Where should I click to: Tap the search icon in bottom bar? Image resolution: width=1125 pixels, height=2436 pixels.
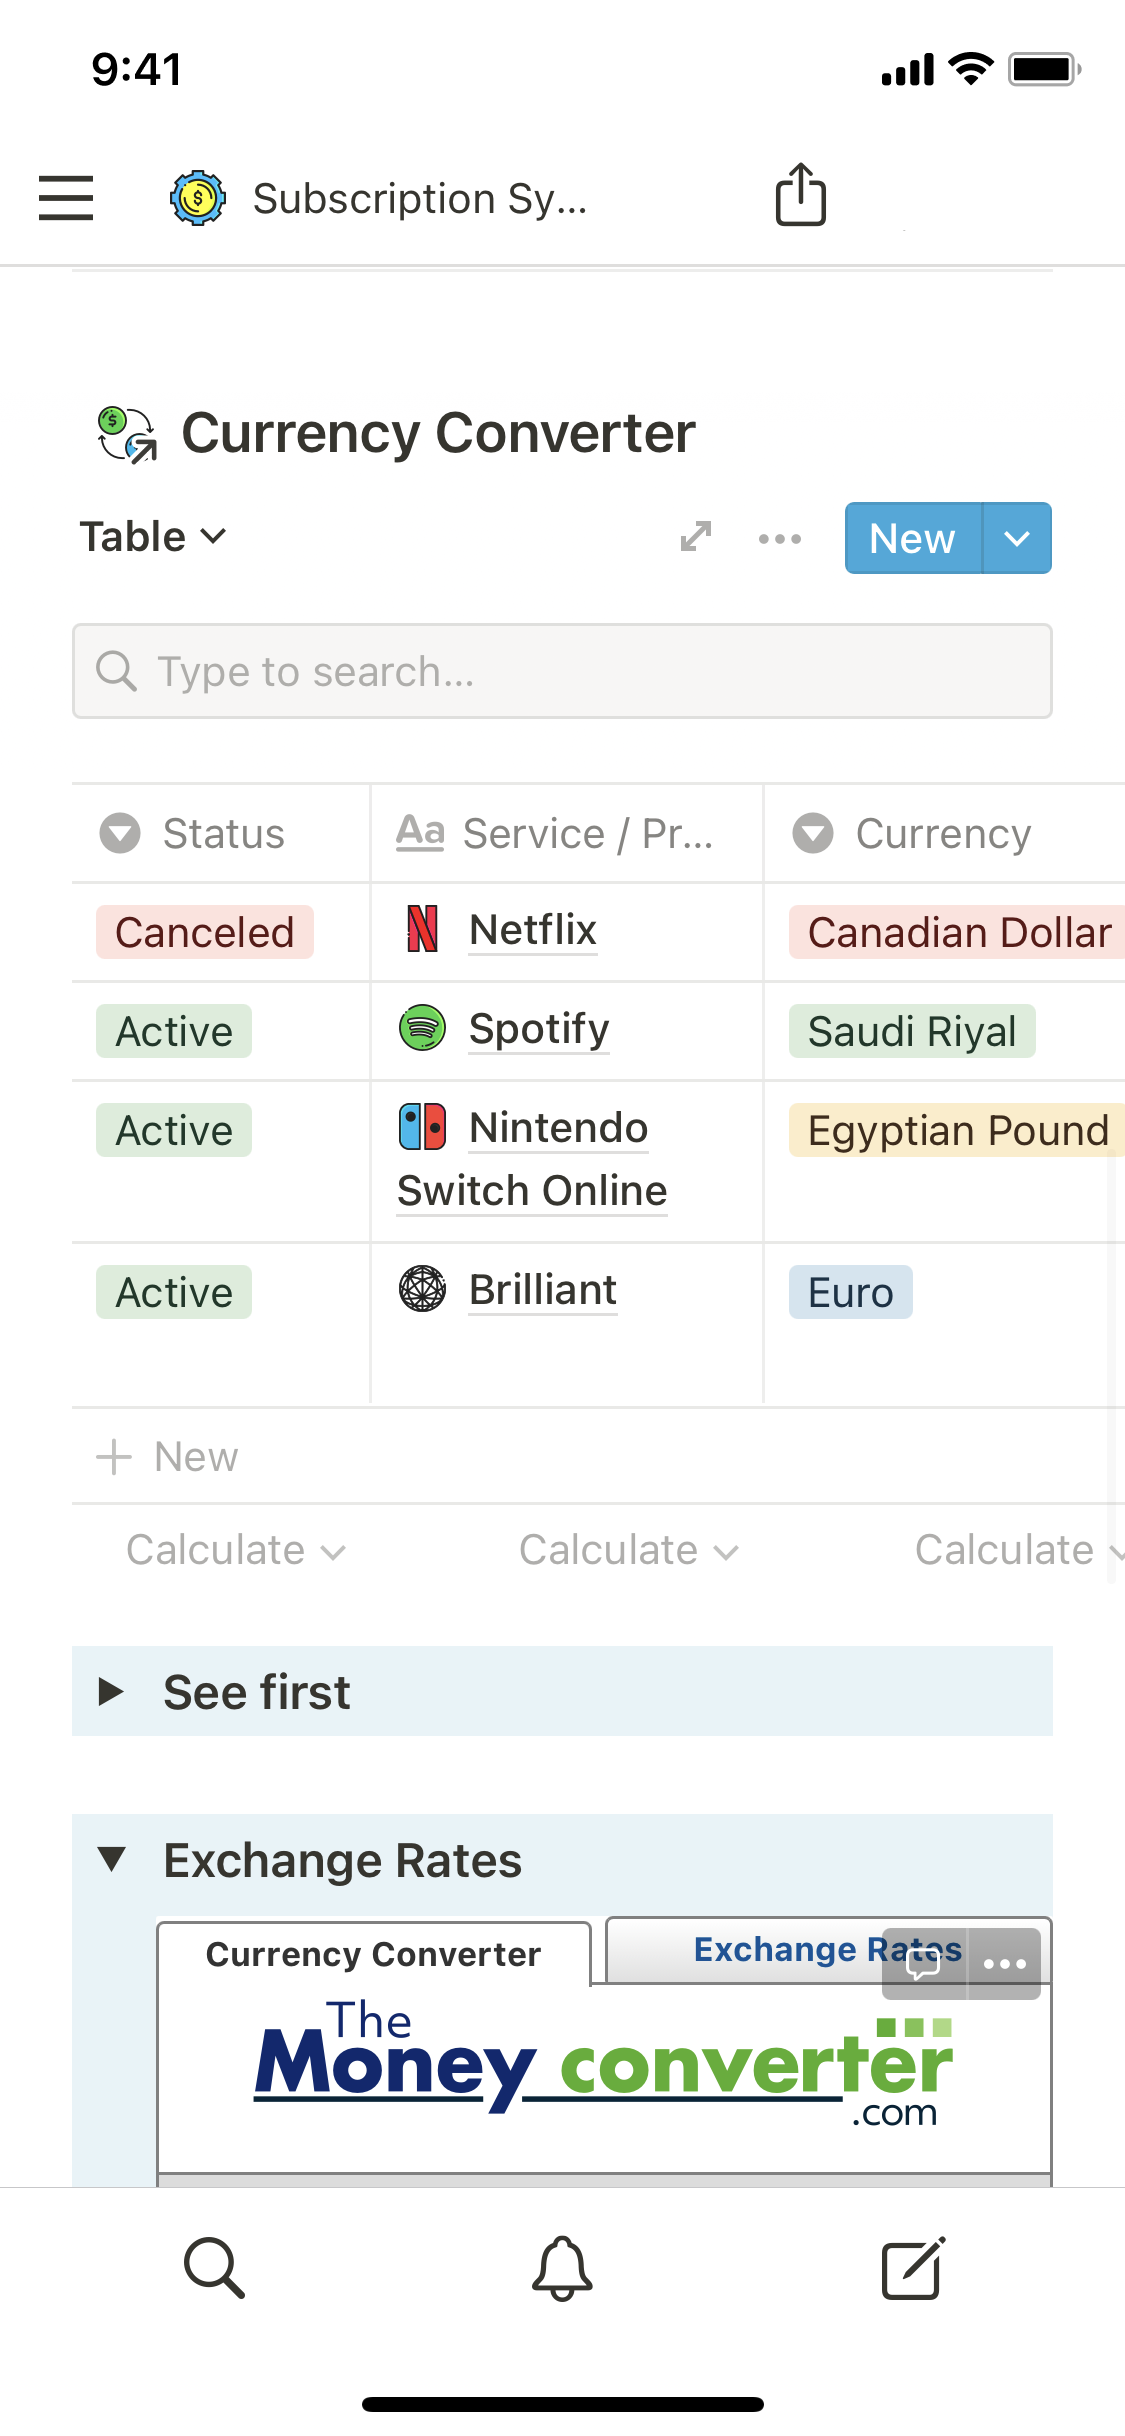point(214,2268)
